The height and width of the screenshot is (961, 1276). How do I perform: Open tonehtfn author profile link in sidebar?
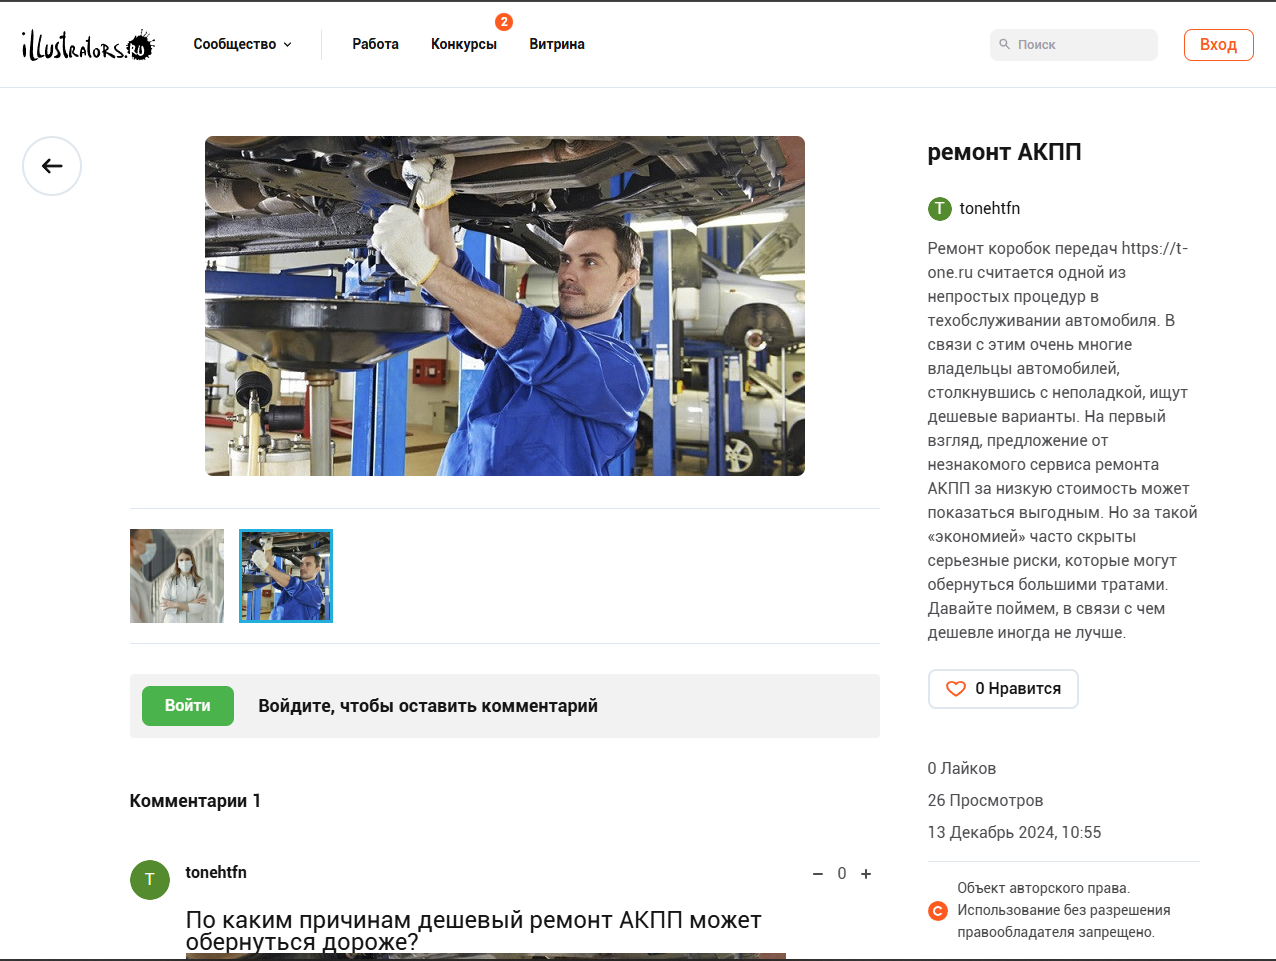(x=990, y=209)
